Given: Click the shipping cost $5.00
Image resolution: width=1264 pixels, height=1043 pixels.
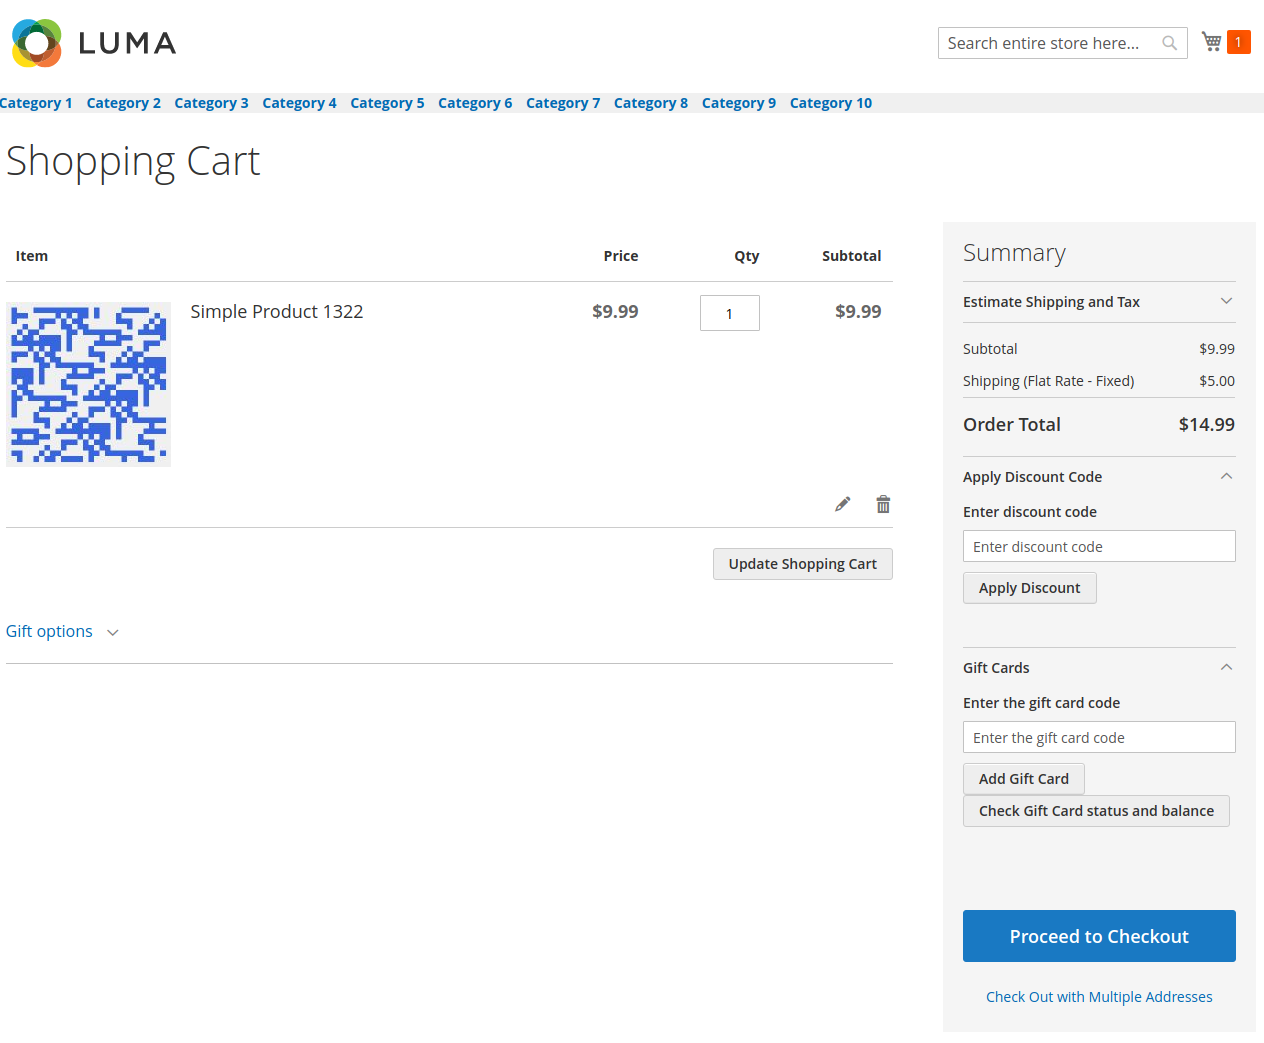Looking at the screenshot, I should coord(1217,381).
